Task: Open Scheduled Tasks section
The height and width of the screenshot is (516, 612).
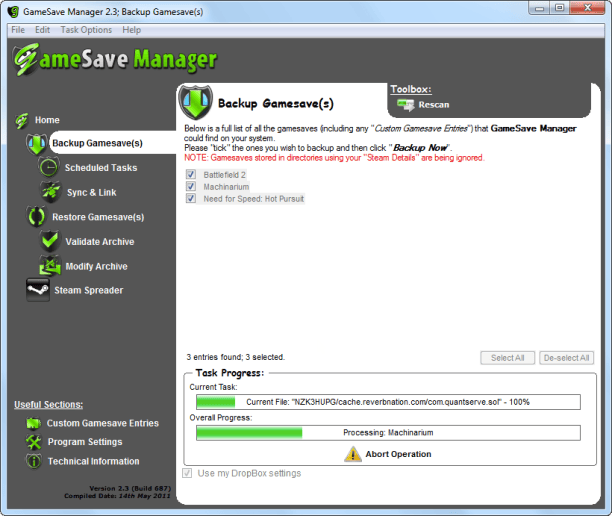Action: pos(101,168)
